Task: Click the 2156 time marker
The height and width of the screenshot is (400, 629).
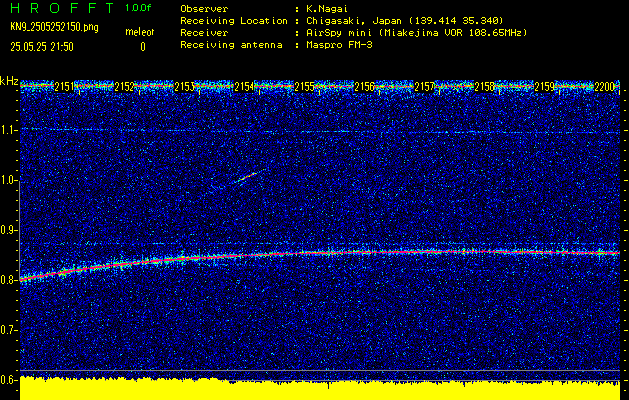Action: 364,87
